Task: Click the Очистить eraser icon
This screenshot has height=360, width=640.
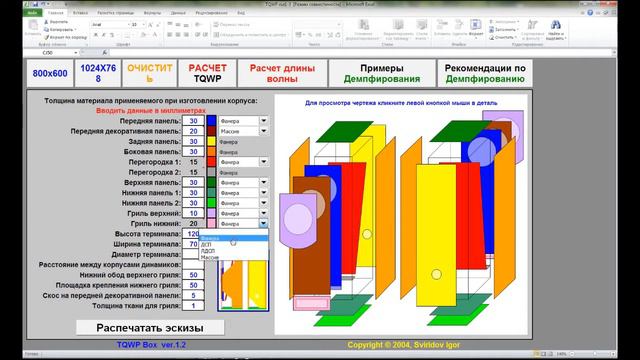Action: tap(491, 37)
